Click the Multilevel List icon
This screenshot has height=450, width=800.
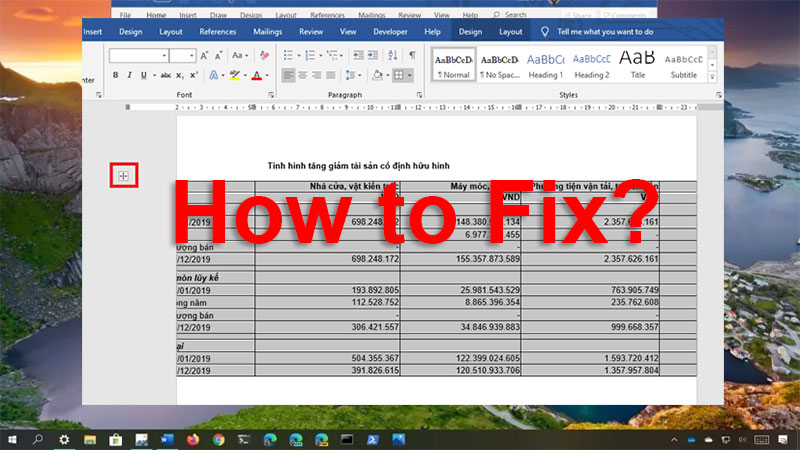(332, 55)
